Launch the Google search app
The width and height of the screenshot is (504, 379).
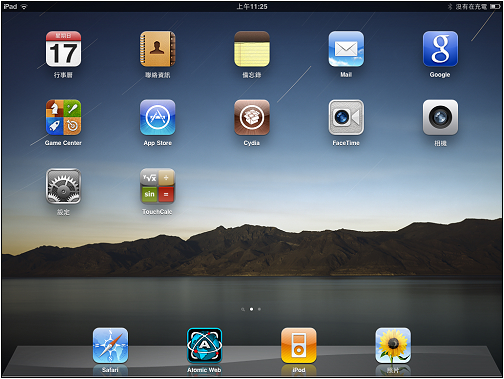pyautogui.click(x=440, y=49)
